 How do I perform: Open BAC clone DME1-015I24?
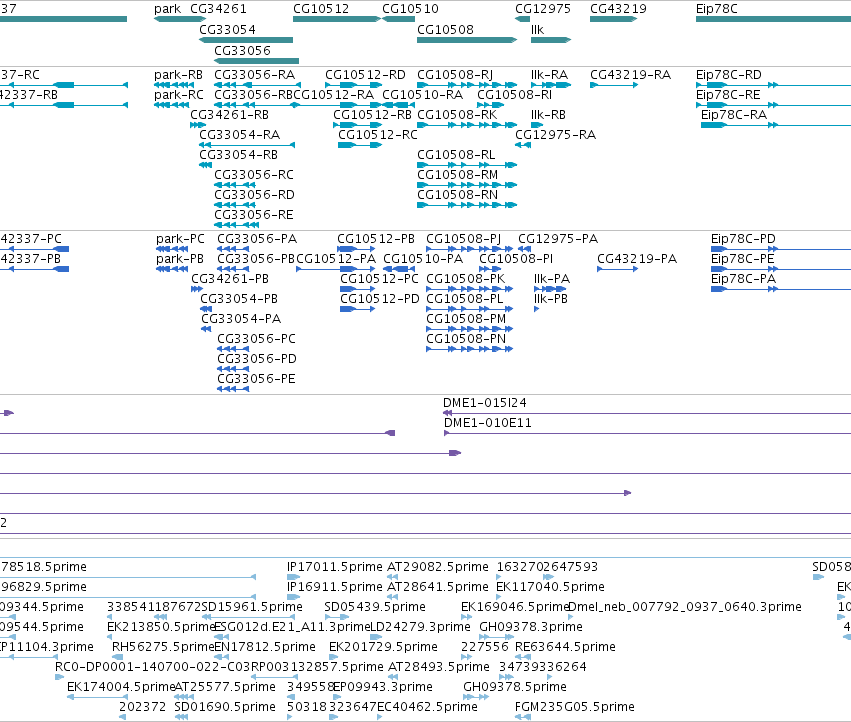point(485,403)
